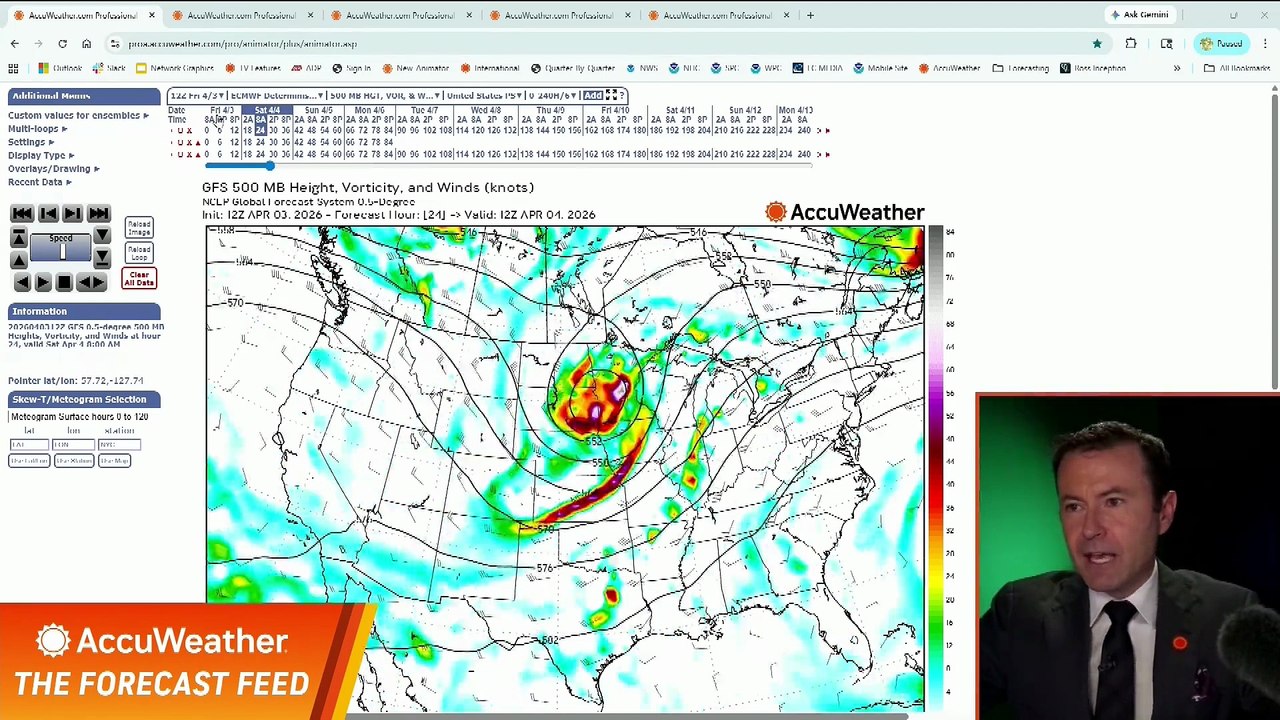Open the Chrome three-dot menu
Viewport: 1280px width, 720px height.
click(1265, 43)
